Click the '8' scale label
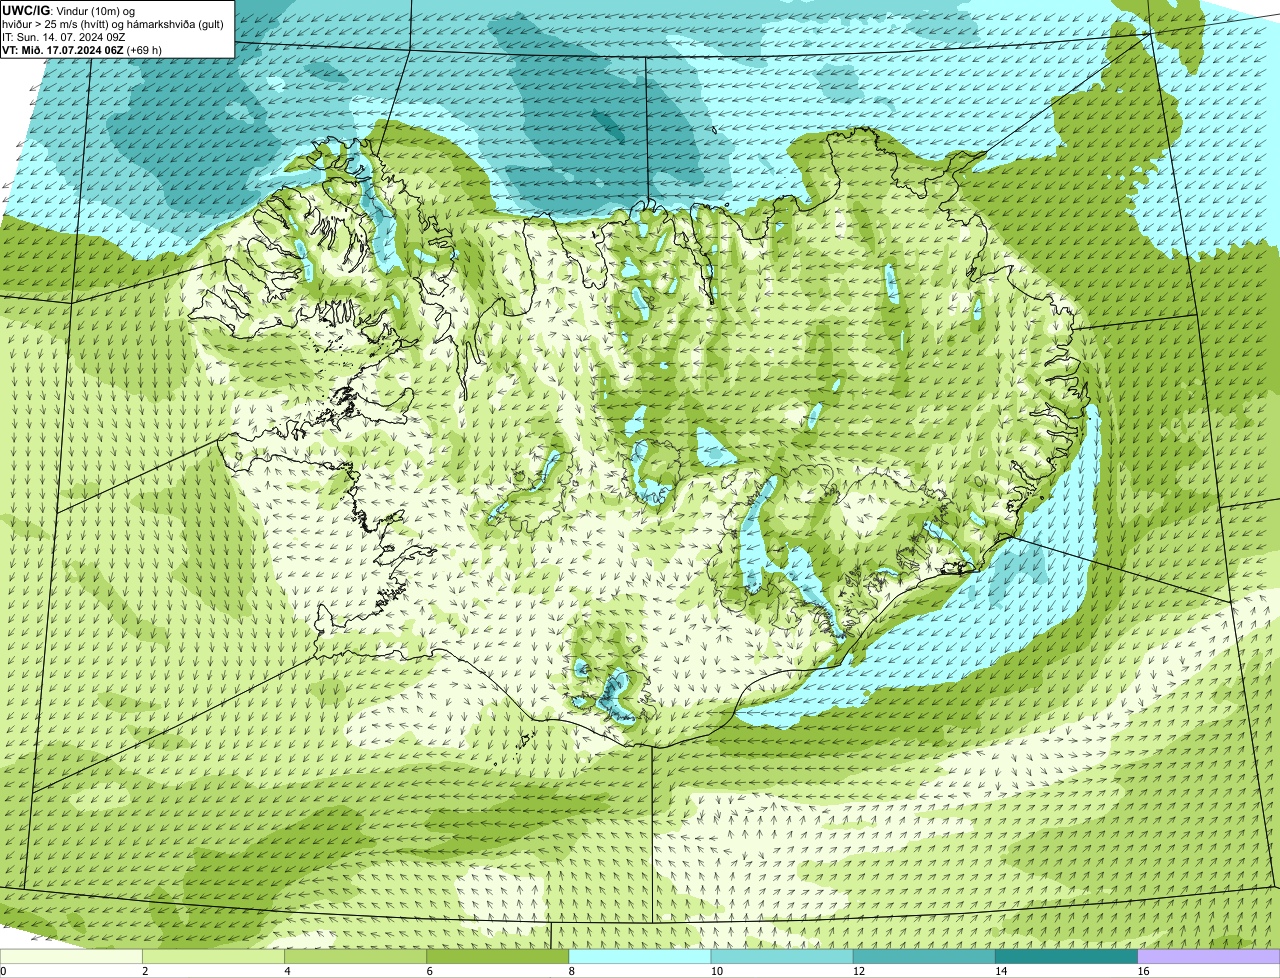Screen dimensions: 1280x978 coord(572,971)
